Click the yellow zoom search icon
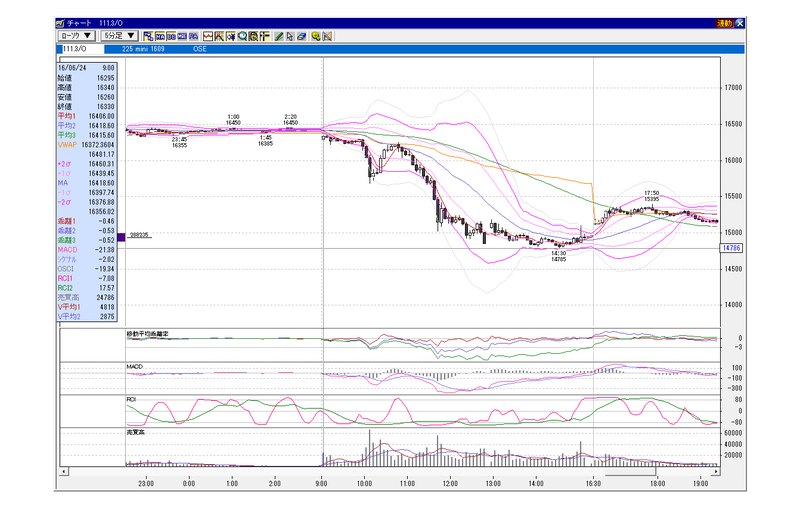The image size is (800, 507). point(316,36)
